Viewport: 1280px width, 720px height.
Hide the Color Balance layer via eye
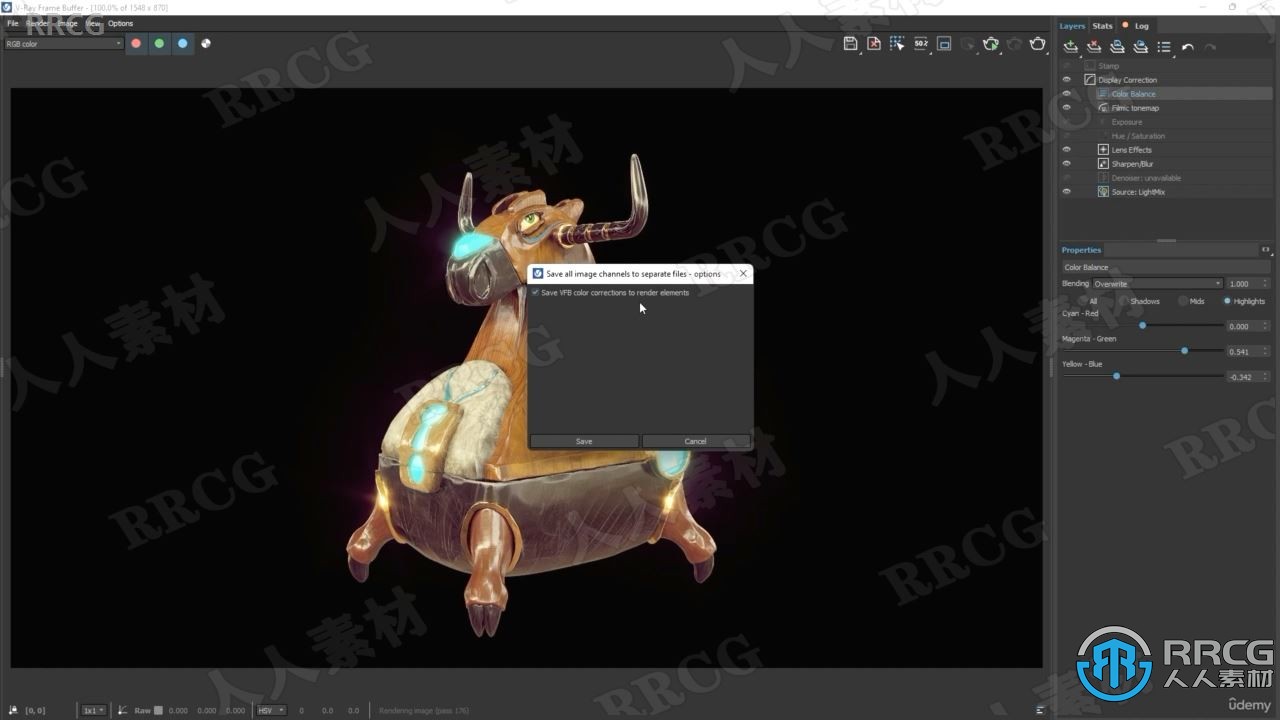pos(1066,94)
